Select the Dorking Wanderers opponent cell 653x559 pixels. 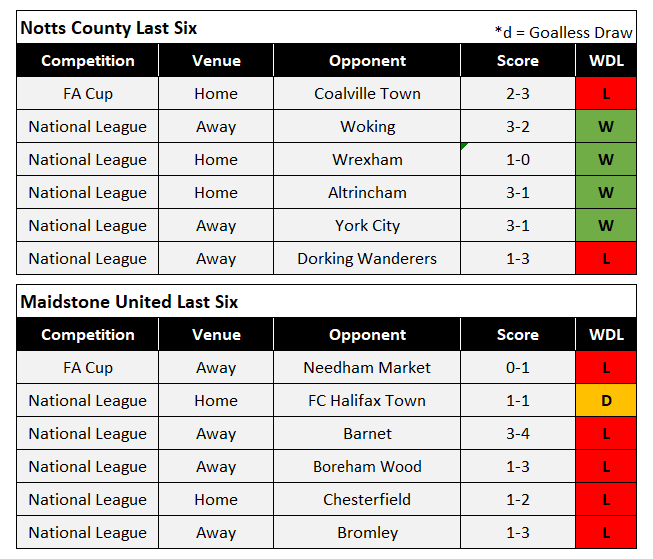tap(367, 259)
